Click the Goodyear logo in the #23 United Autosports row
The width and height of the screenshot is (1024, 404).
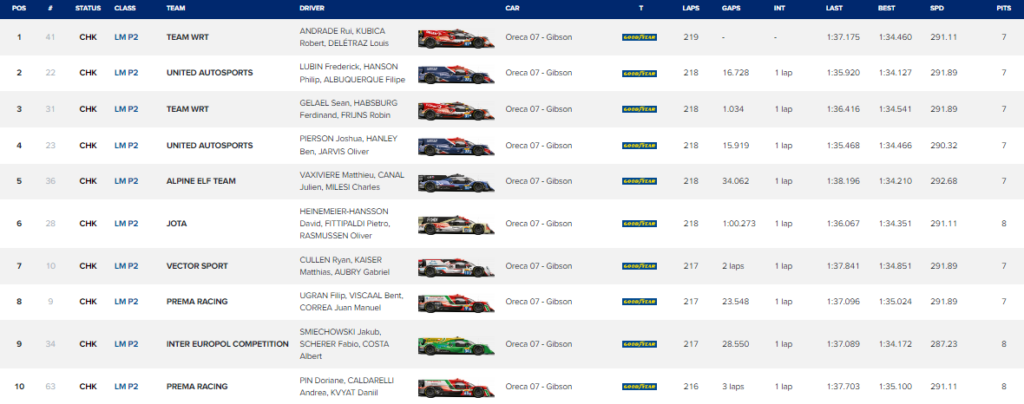pos(639,145)
